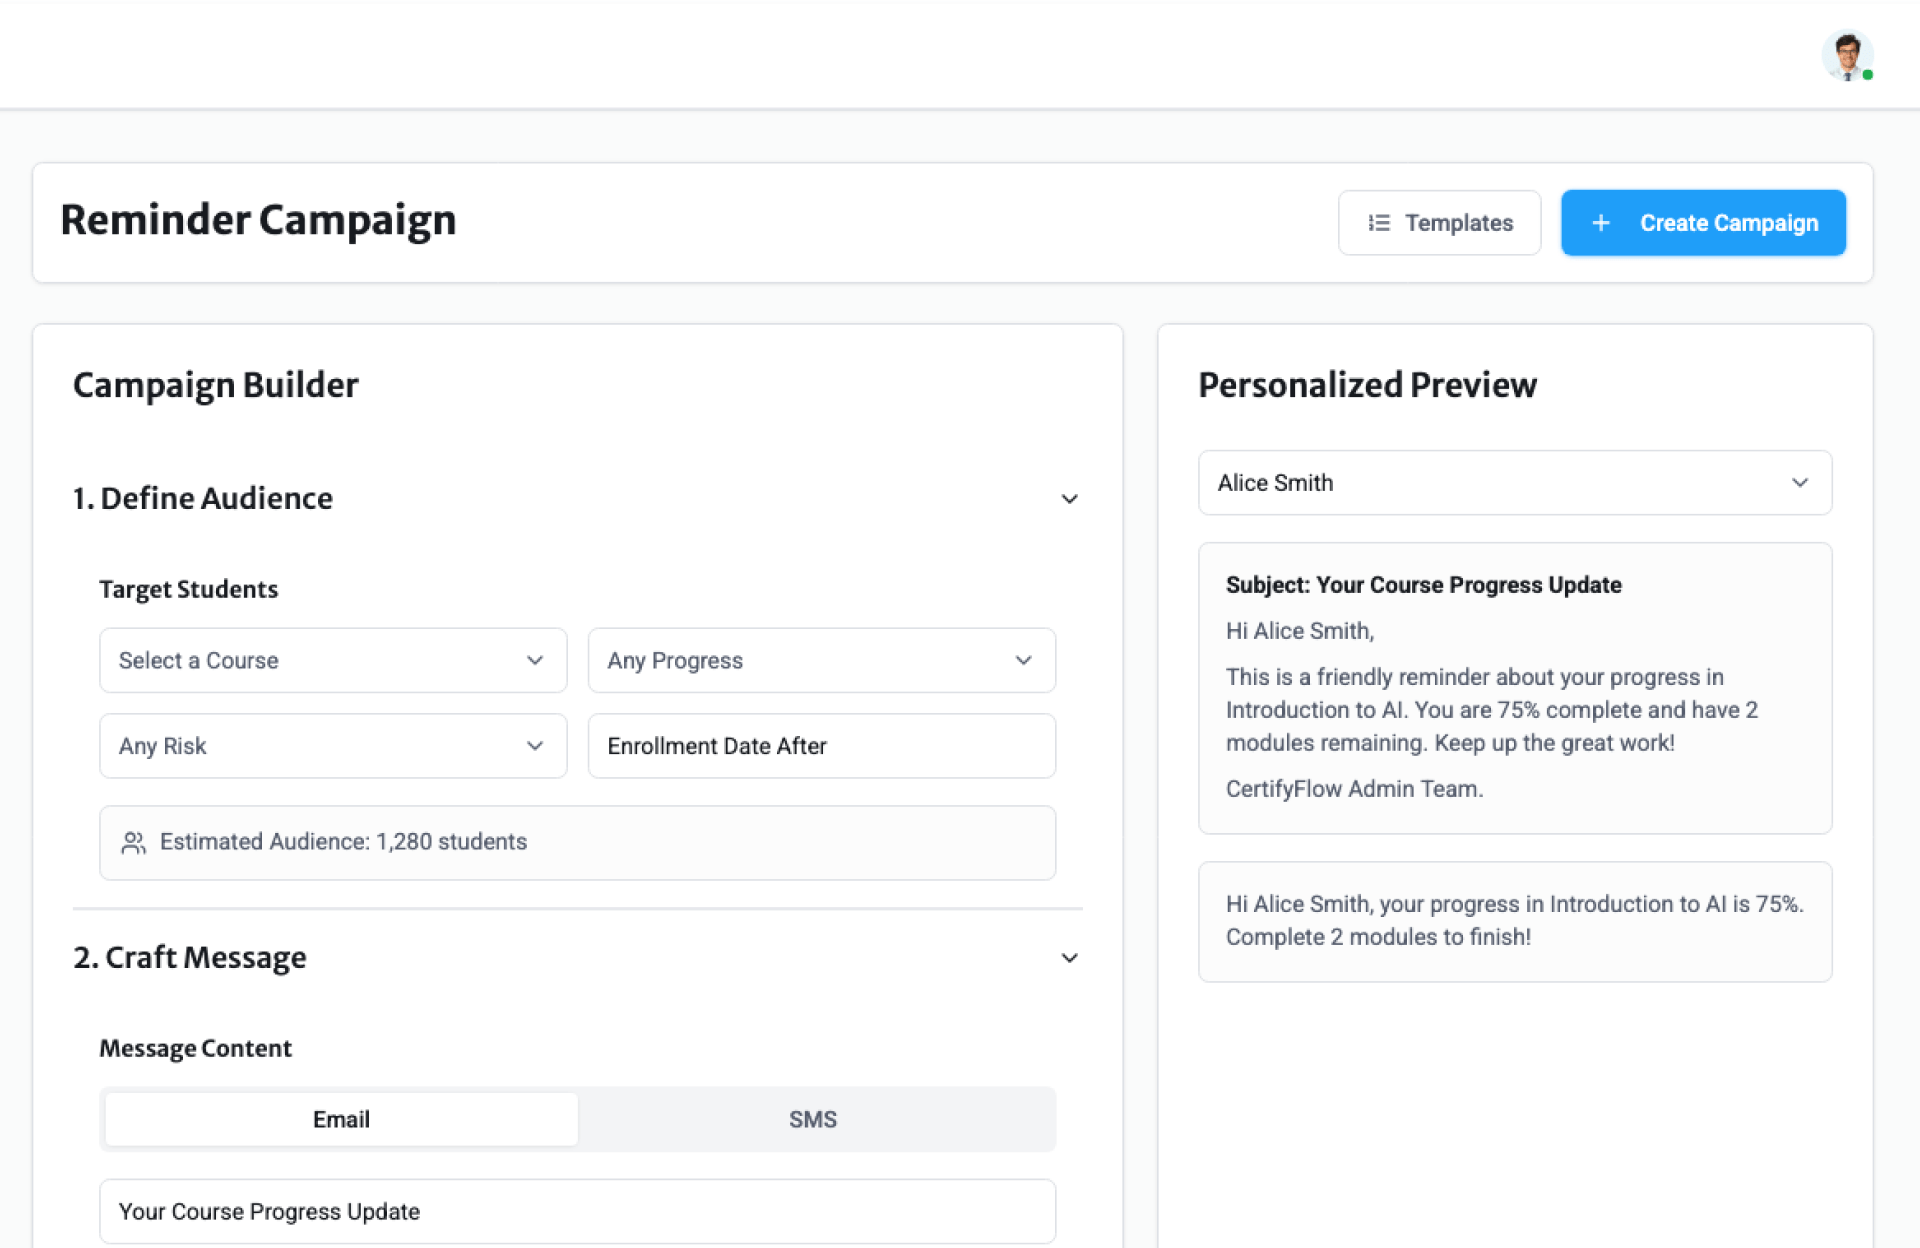
Task: Click the SMS preview message card
Action: (1514, 921)
